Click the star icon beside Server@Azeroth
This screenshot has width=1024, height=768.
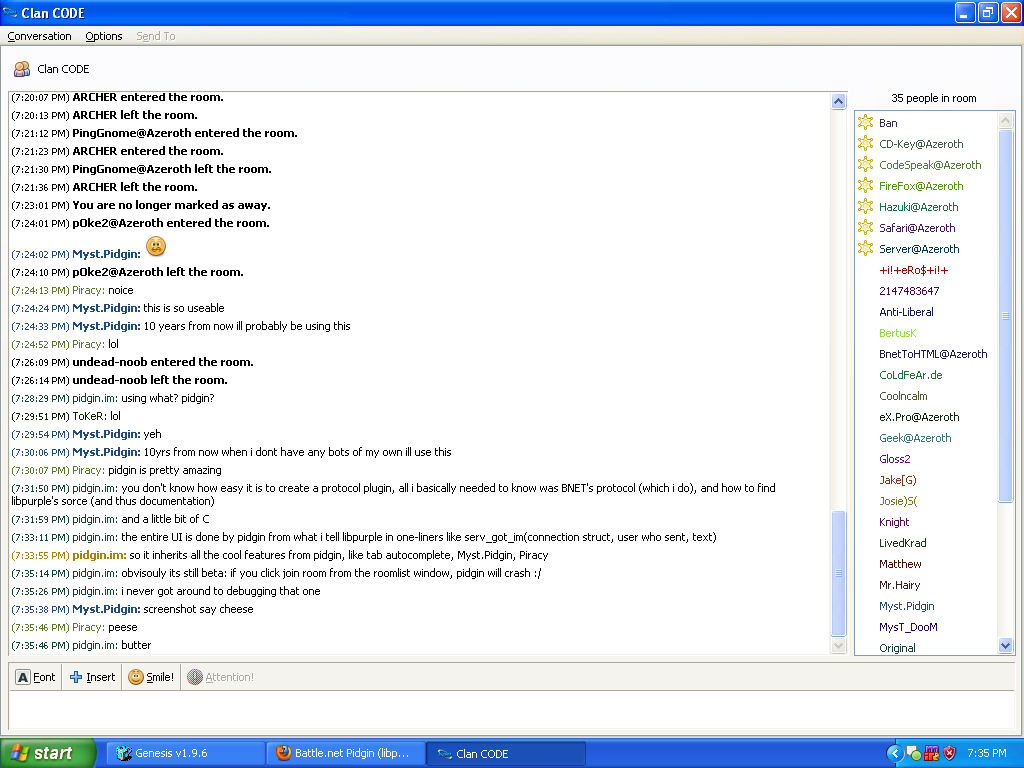866,249
